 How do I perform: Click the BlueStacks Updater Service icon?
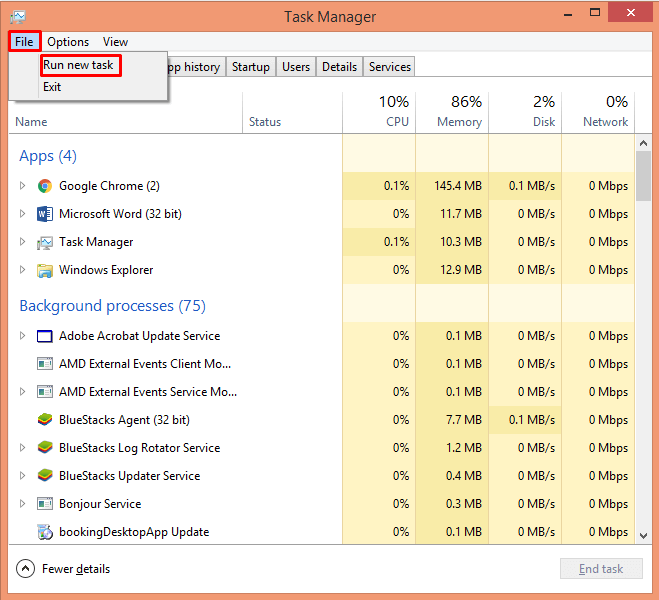click(x=45, y=476)
